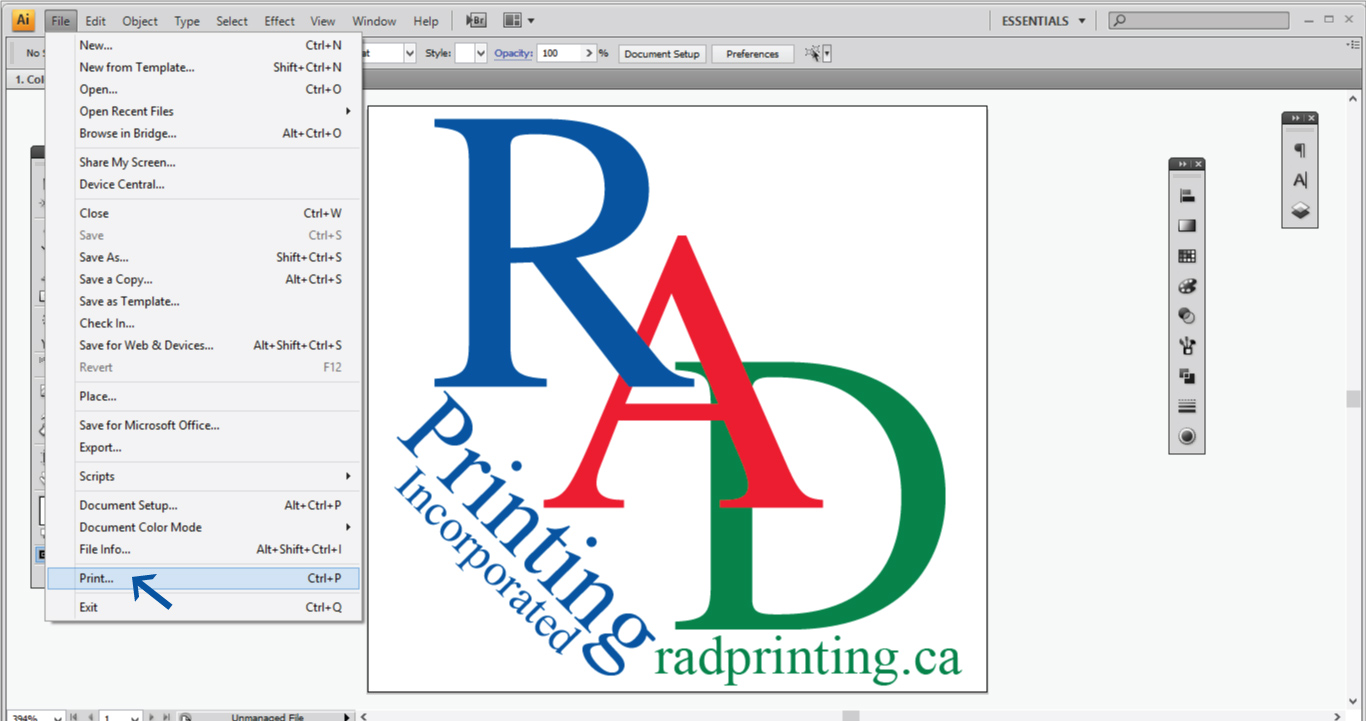The image size is (1366, 721).
Task: Open the Swatches panel icon
Action: pyautogui.click(x=1186, y=255)
